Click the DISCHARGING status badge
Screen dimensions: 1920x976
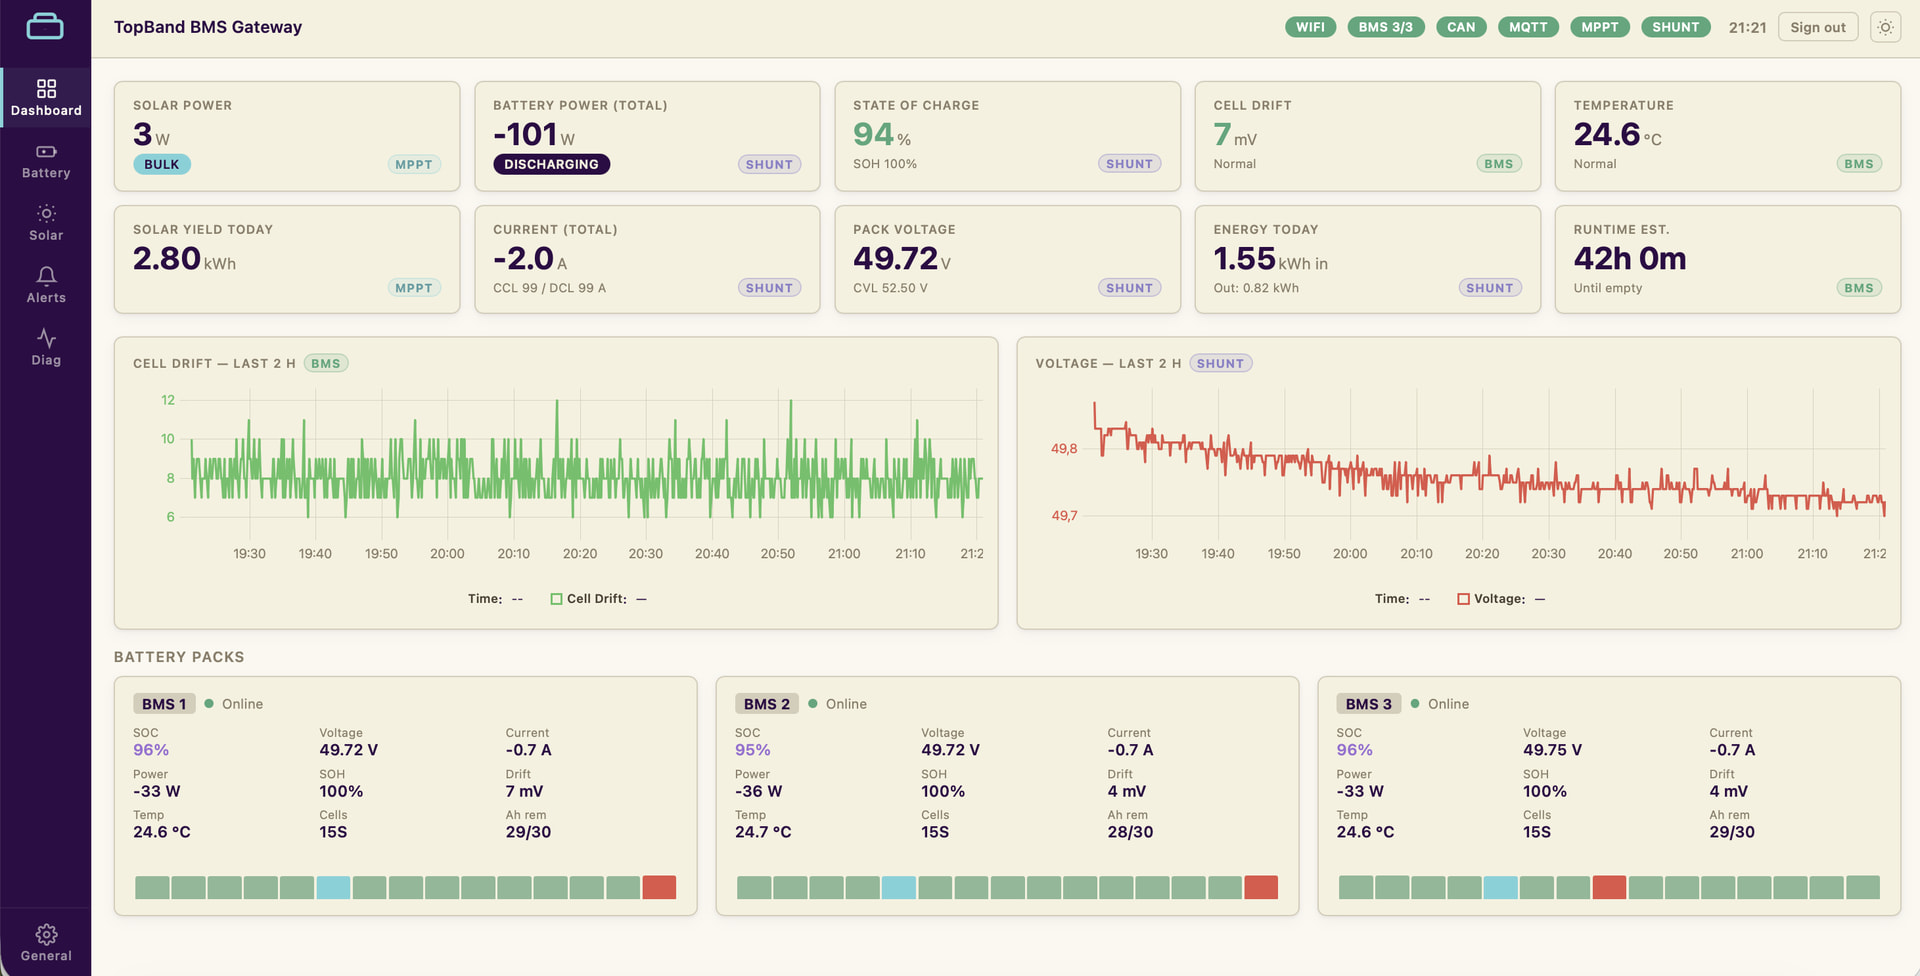pyautogui.click(x=551, y=164)
